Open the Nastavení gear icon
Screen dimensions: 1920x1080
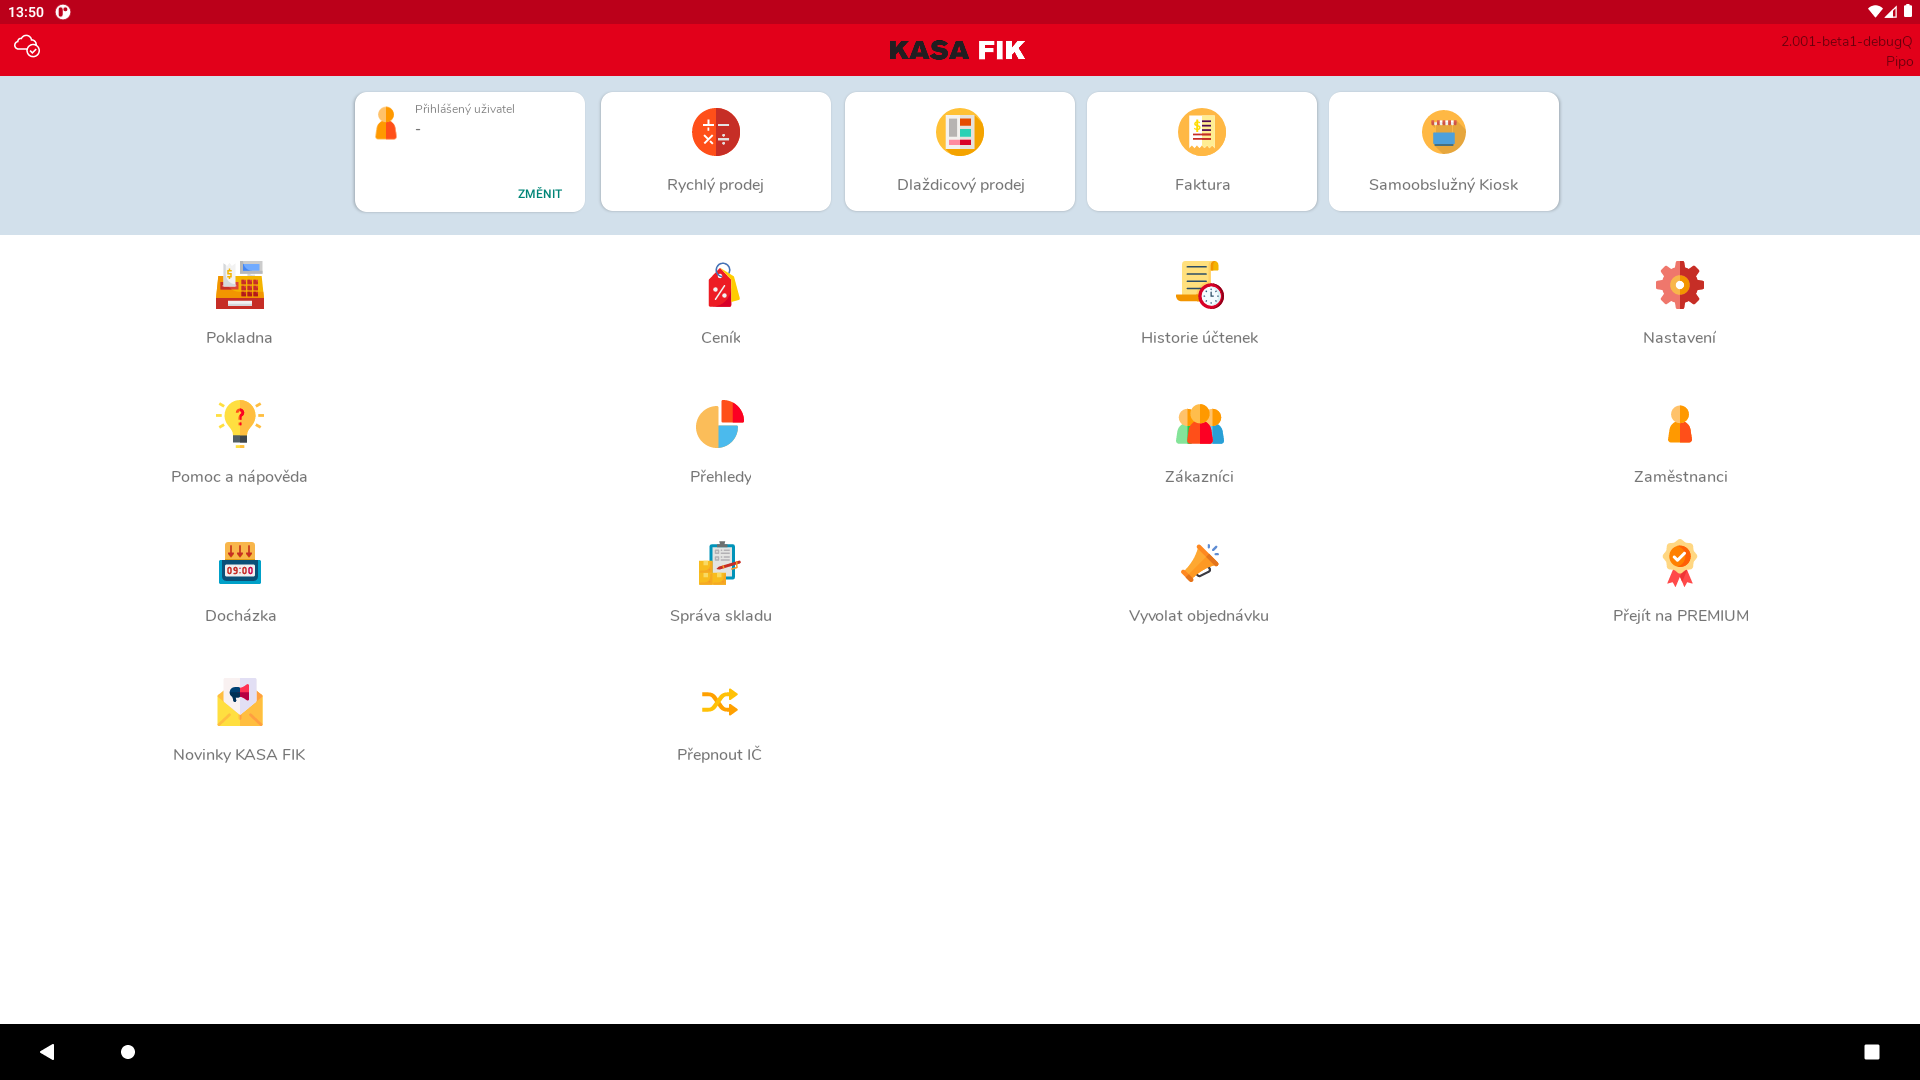tap(1680, 285)
